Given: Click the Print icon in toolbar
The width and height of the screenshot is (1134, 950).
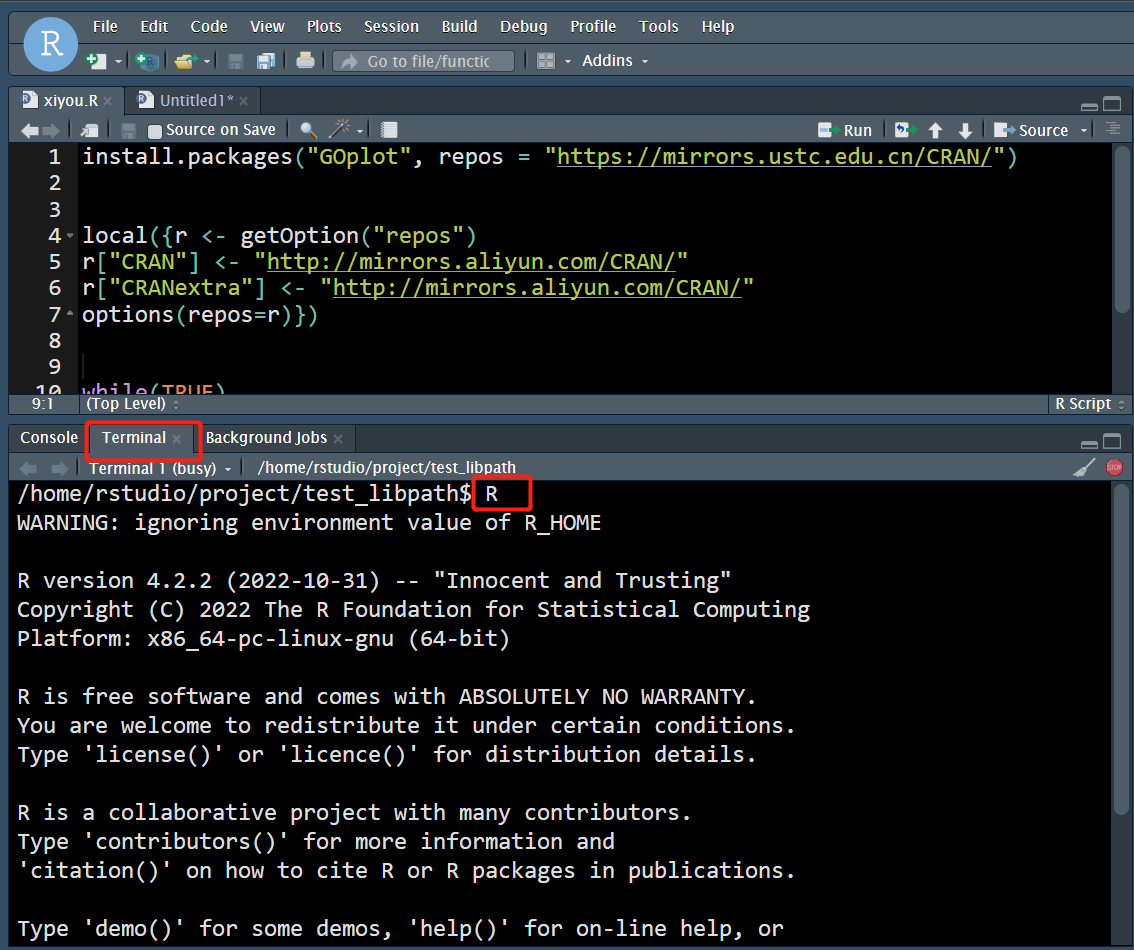Looking at the screenshot, I should (305, 61).
